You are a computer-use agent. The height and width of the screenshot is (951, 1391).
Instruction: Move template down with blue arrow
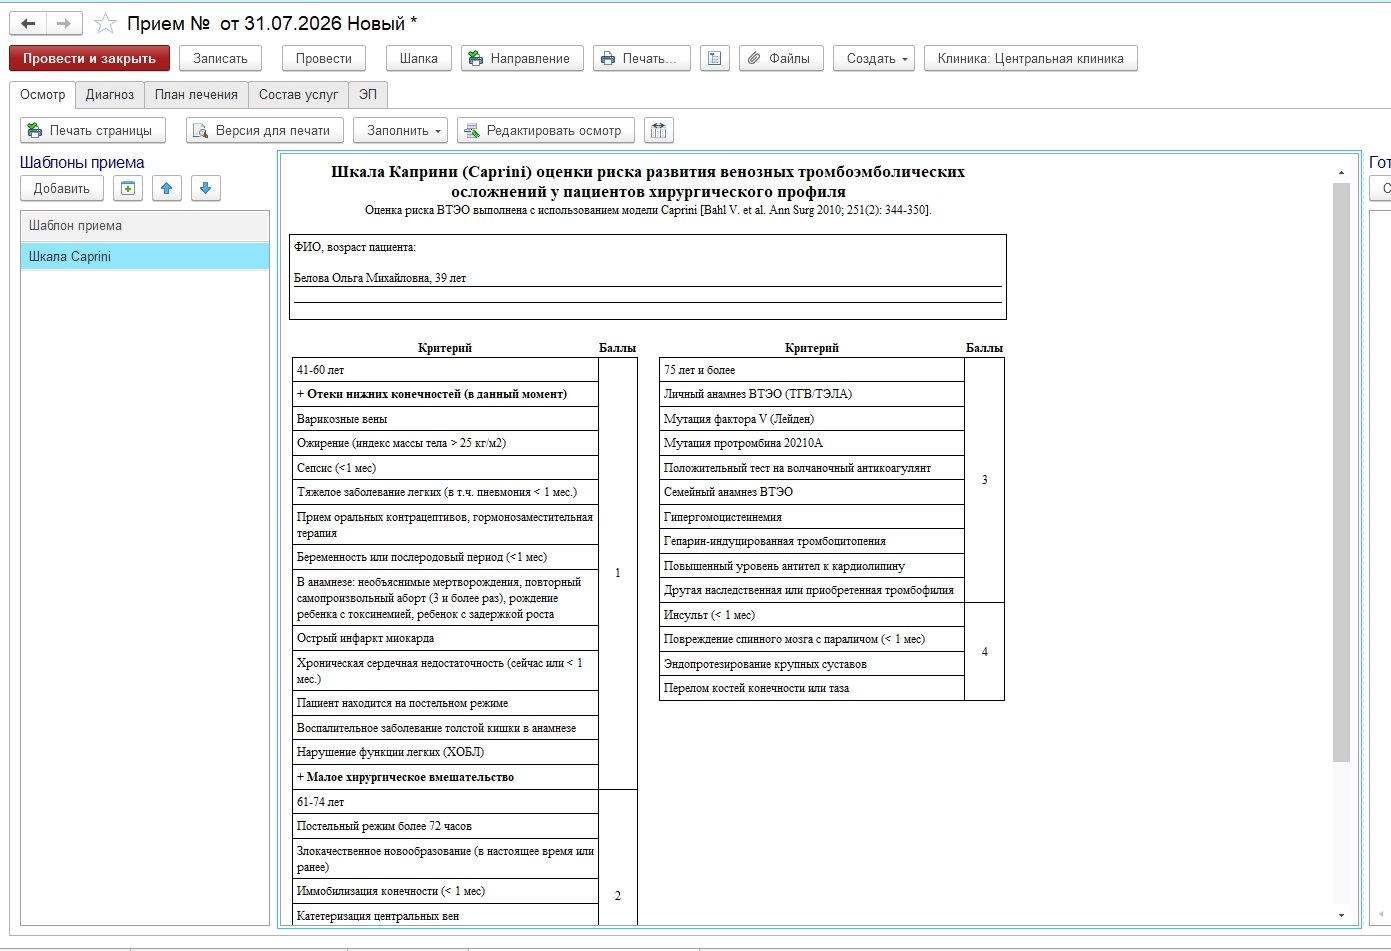[205, 188]
